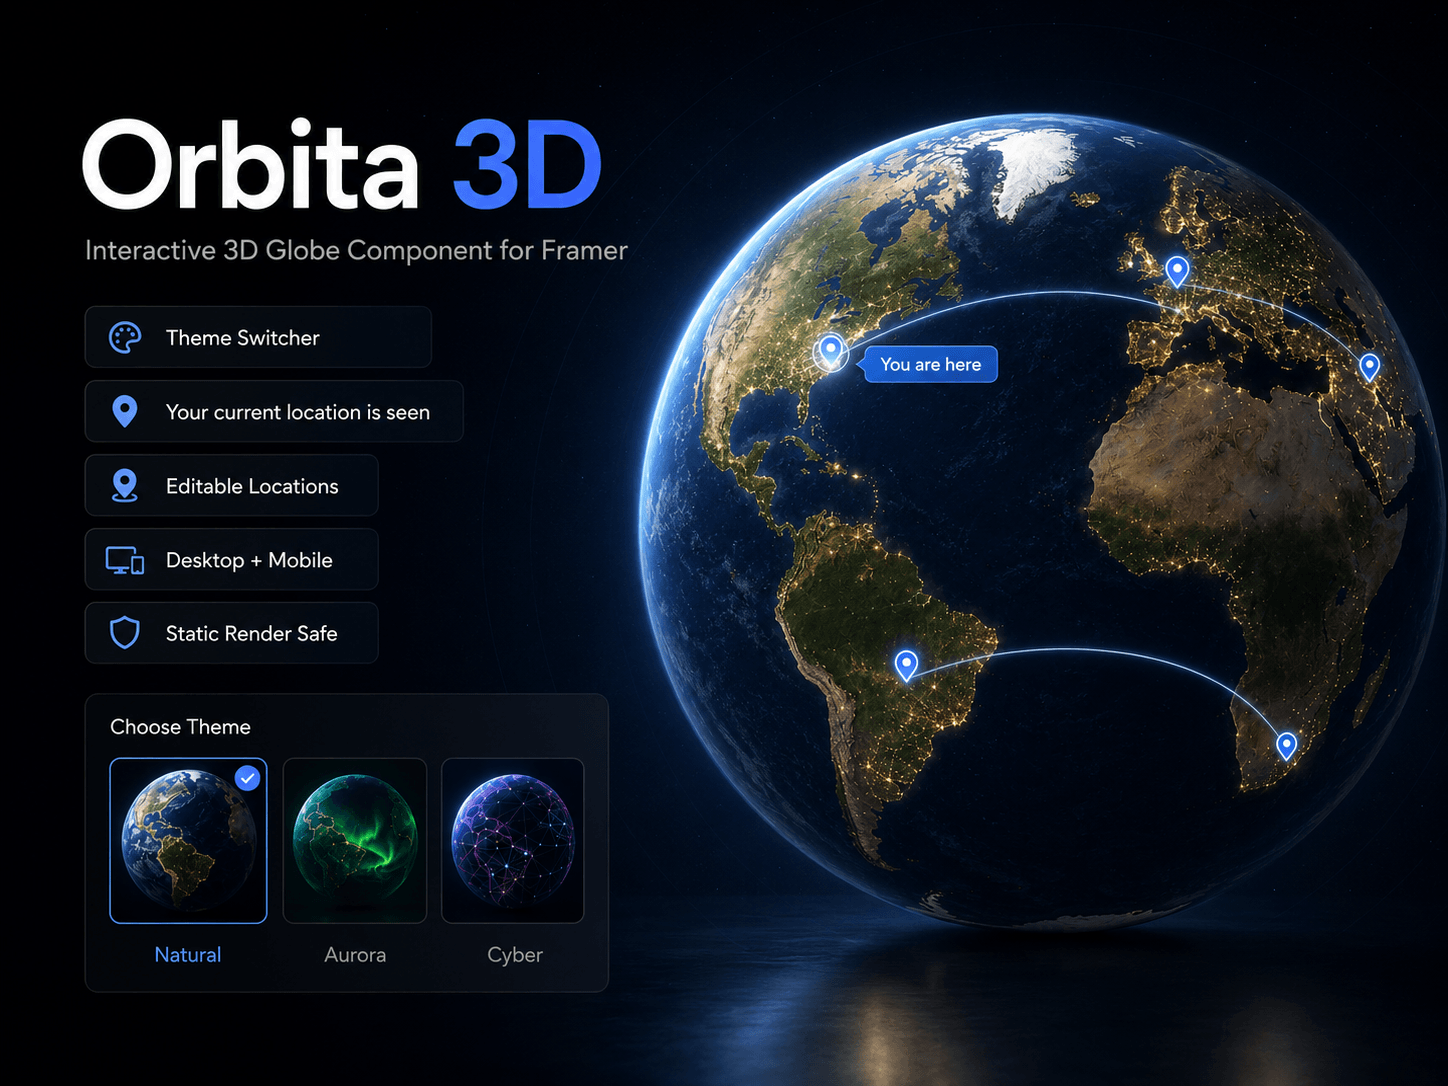Click the Orbita 3D title
Screen dimensions: 1448x1086
pos(341,165)
